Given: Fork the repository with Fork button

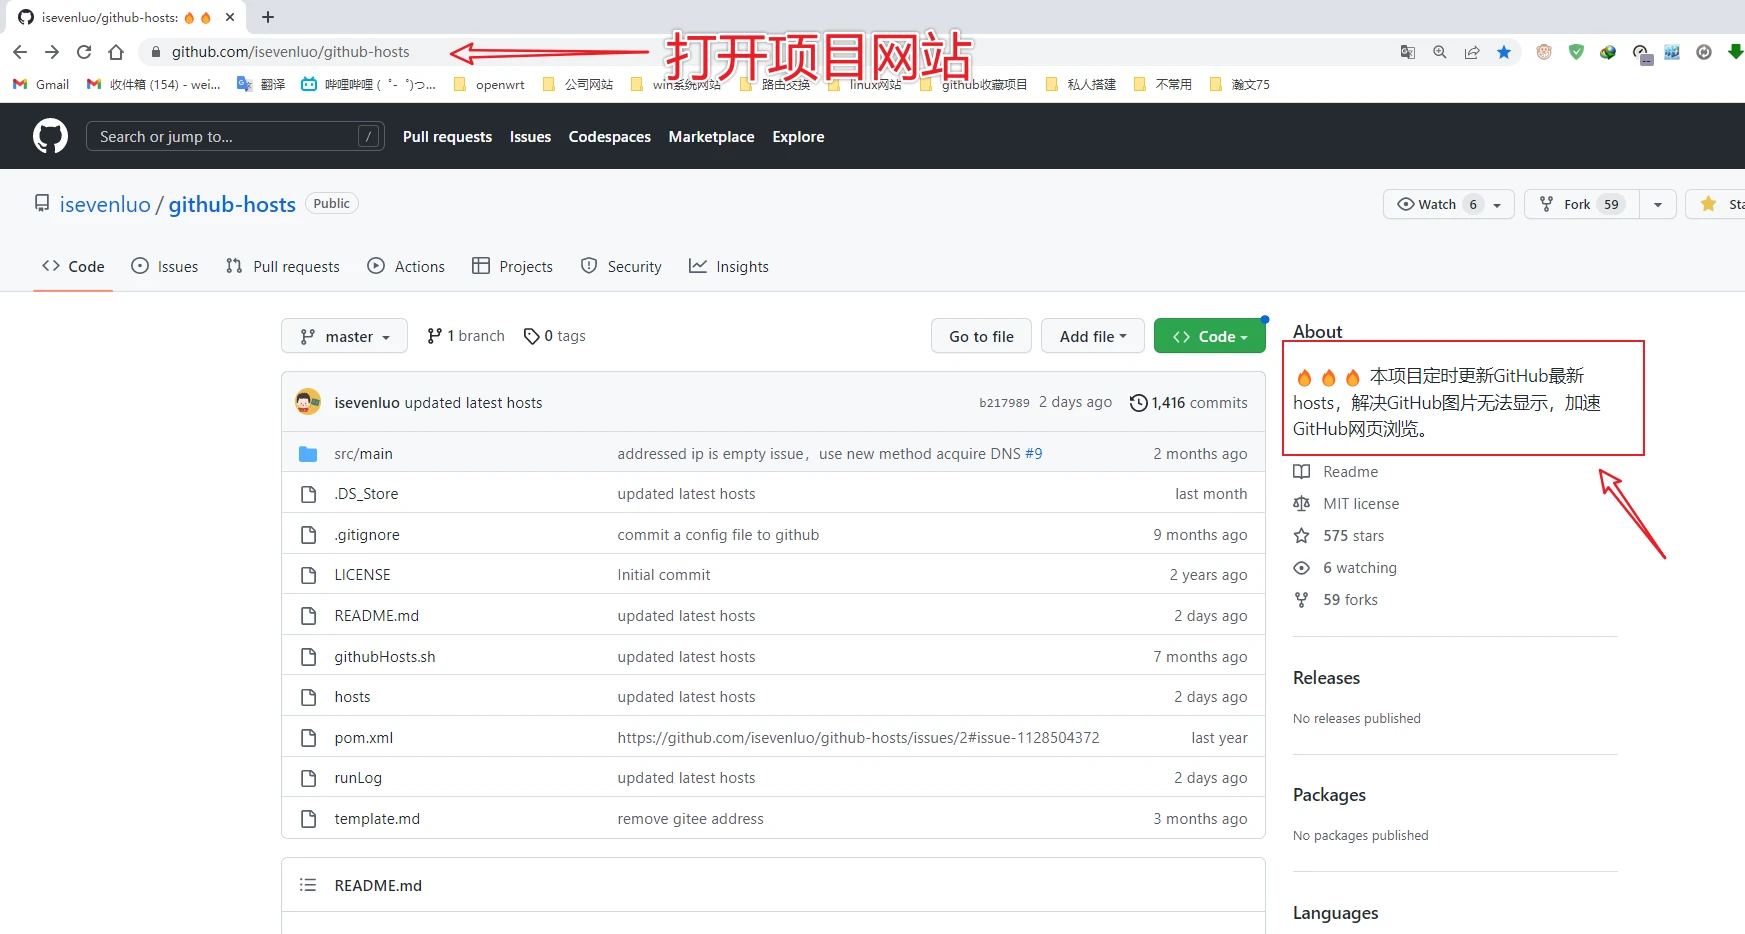Looking at the screenshot, I should [x=1581, y=204].
